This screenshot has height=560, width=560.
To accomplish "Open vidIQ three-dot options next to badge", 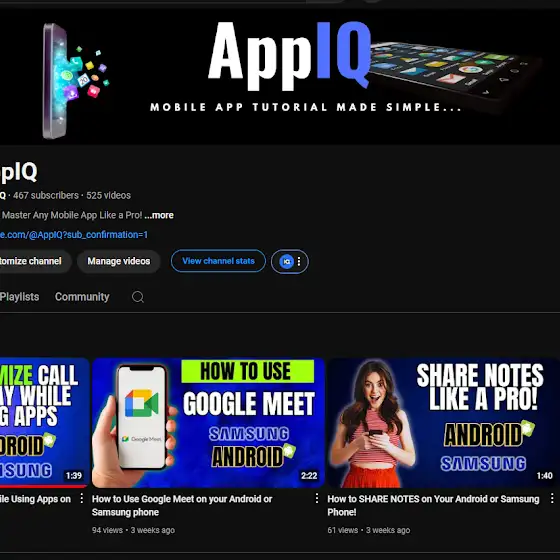I will click(299, 261).
